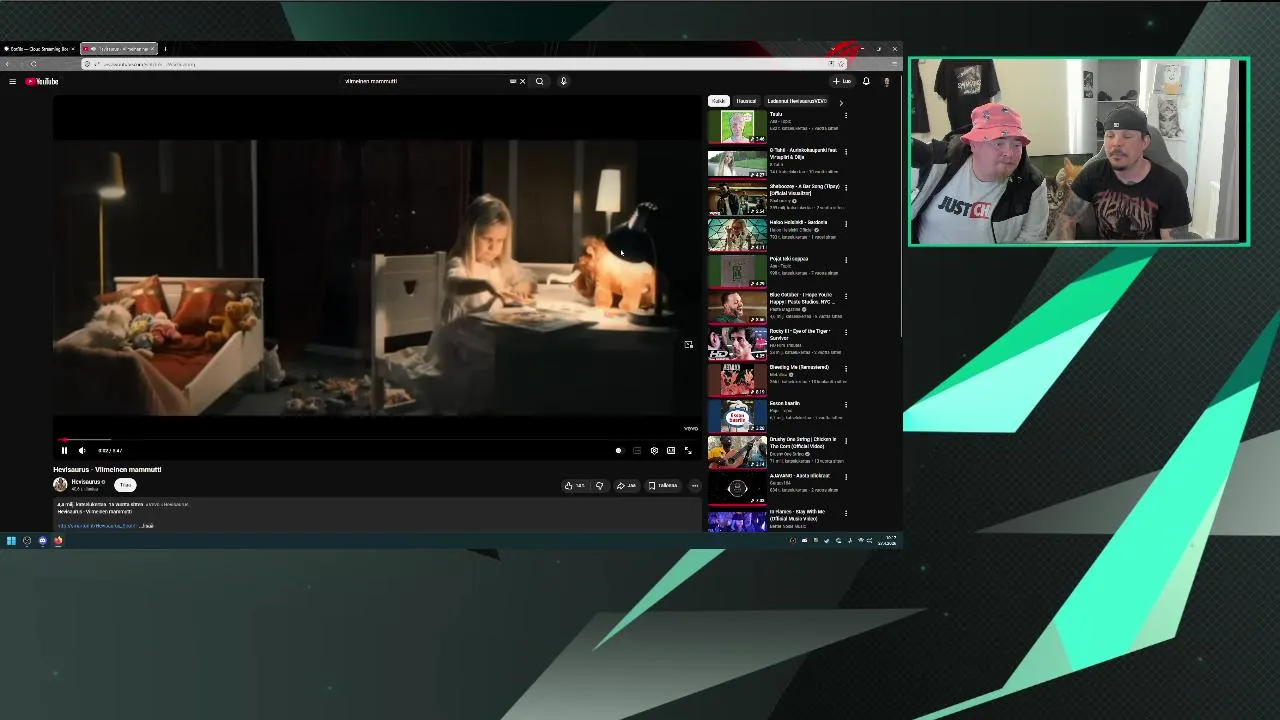This screenshot has height=720, width=1280.
Task: Open more actions ellipsis below video
Action: pyautogui.click(x=695, y=486)
